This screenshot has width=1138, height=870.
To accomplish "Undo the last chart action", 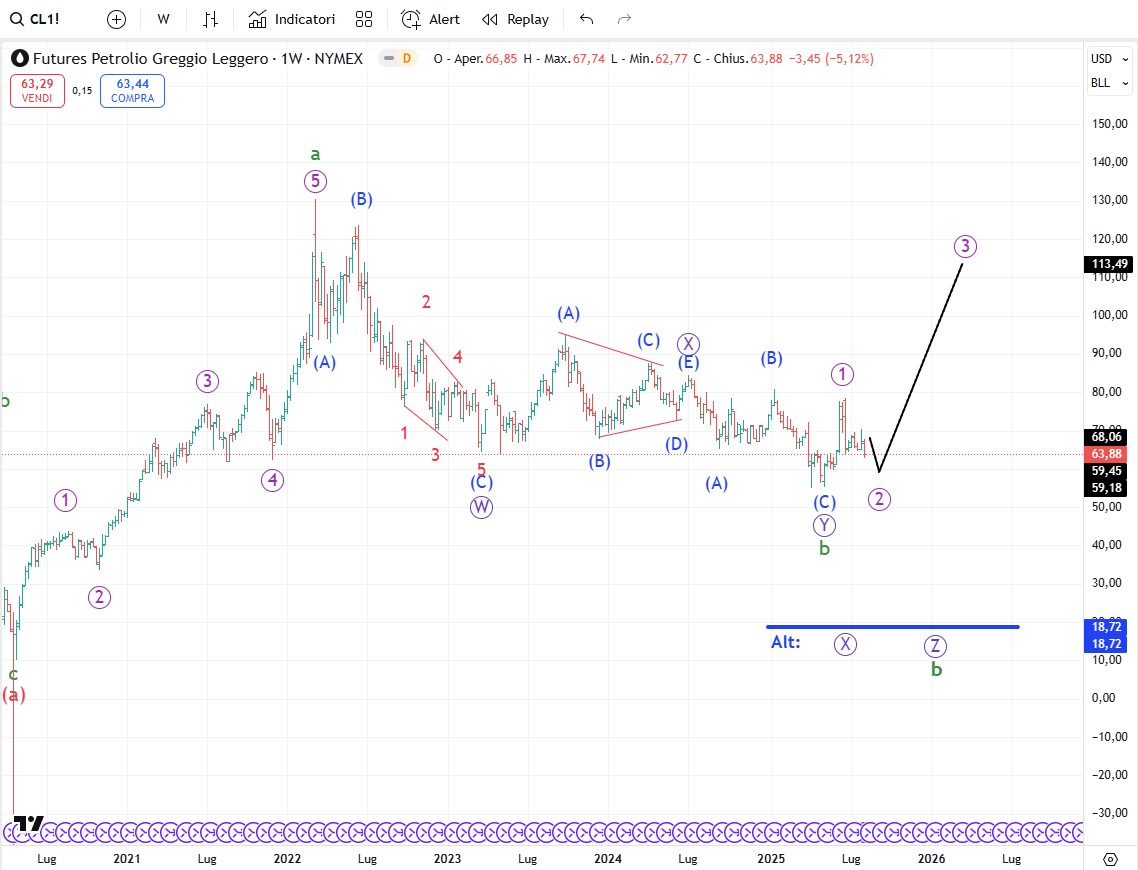I will click(587, 19).
